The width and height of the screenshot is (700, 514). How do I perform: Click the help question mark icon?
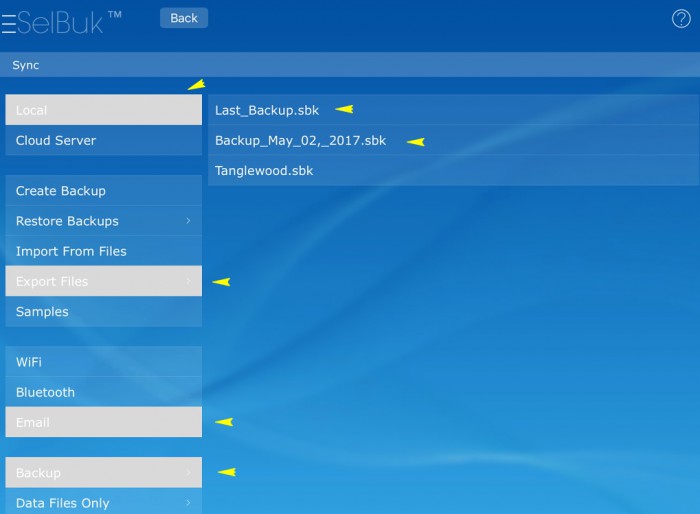[681, 19]
